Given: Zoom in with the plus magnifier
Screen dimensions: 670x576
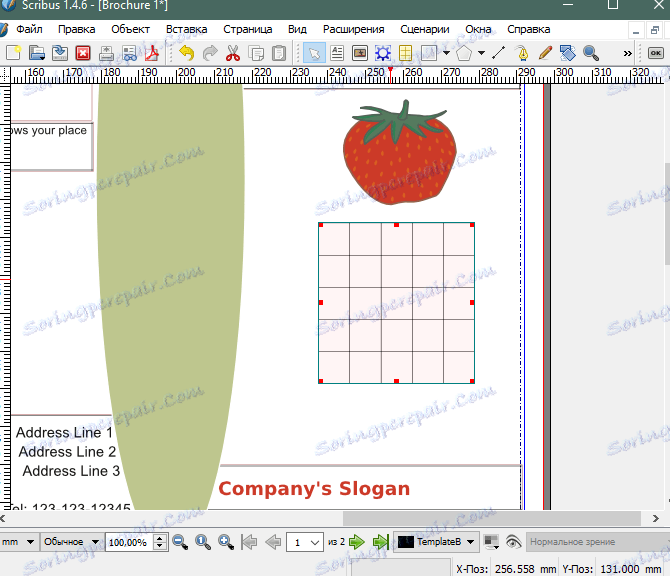Looking at the screenshot, I should click(226, 542).
